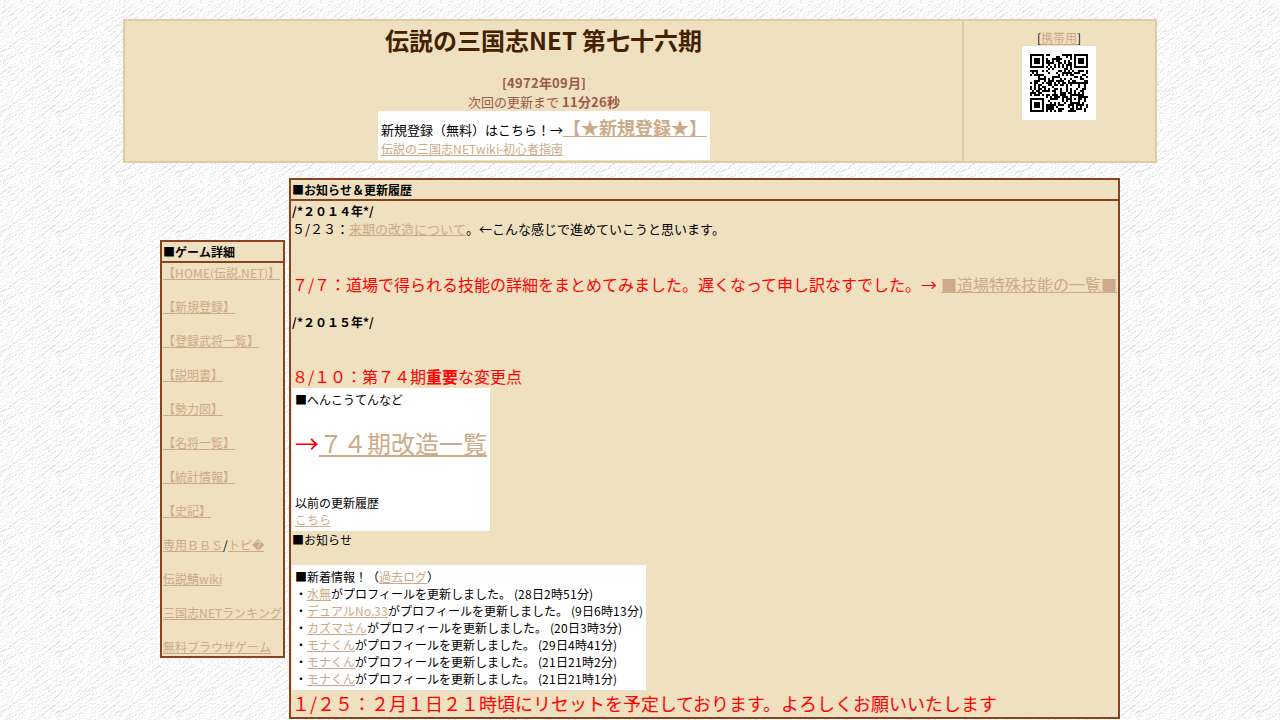Viewport: 1280px width, 720px height.
Task: Open 【説明書】 manual in sidebar
Action: [193, 375]
